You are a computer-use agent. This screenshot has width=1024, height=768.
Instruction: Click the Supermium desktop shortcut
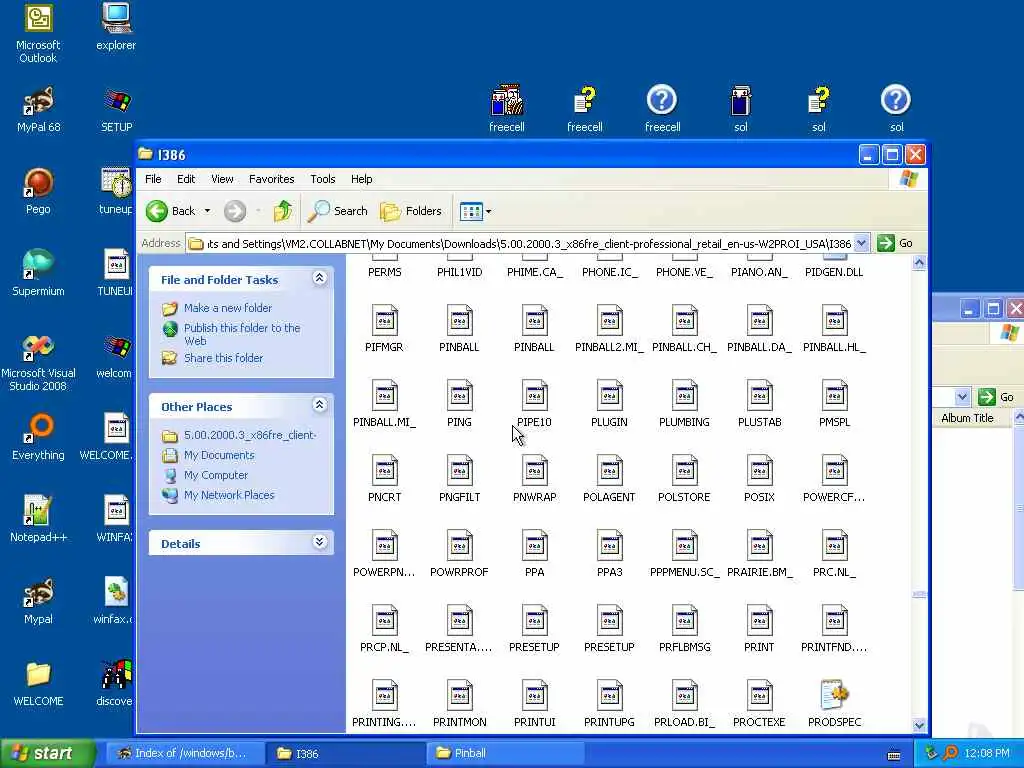click(39, 273)
